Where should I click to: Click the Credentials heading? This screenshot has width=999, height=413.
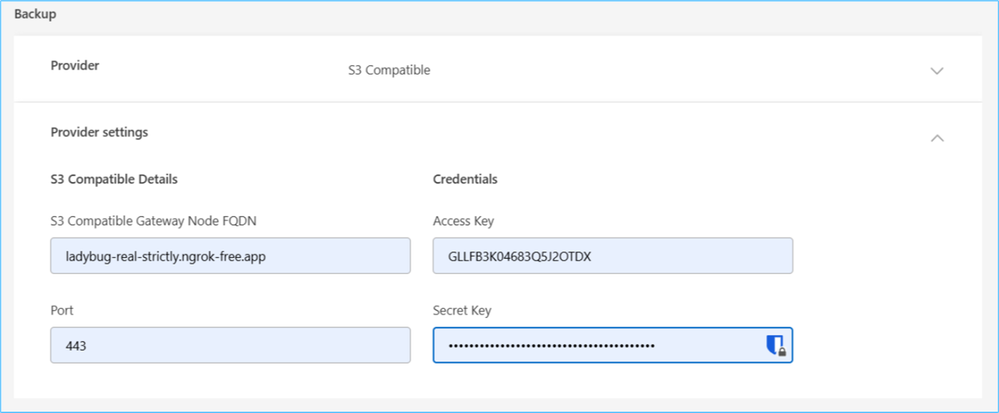click(465, 180)
